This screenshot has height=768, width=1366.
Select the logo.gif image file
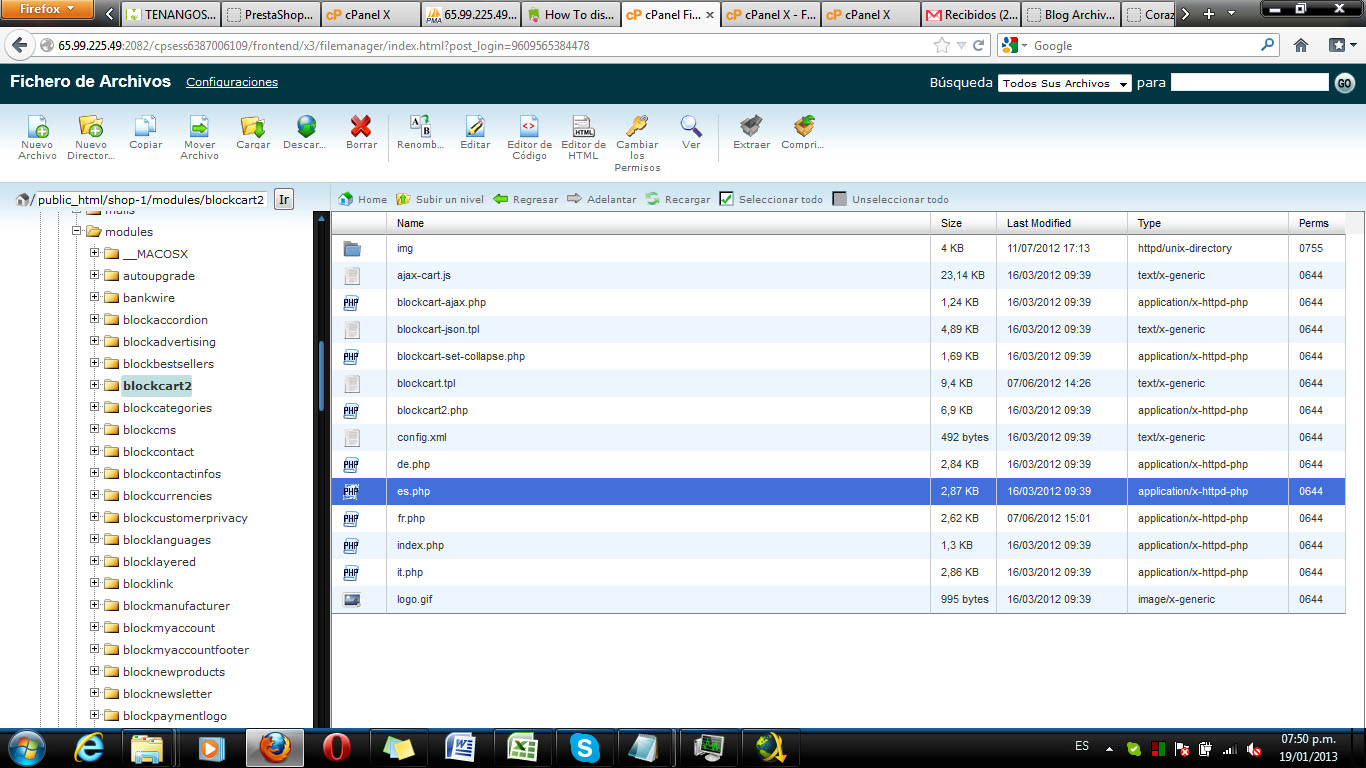(x=838, y=599)
